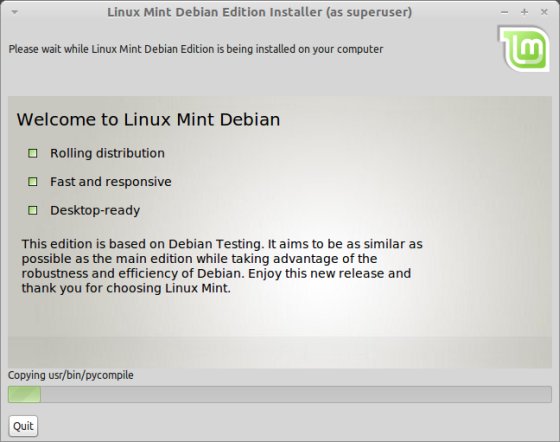The height and width of the screenshot is (442, 560).
Task: Click the 'Copying usr/bin/pycompile' status text
Action: [71, 375]
